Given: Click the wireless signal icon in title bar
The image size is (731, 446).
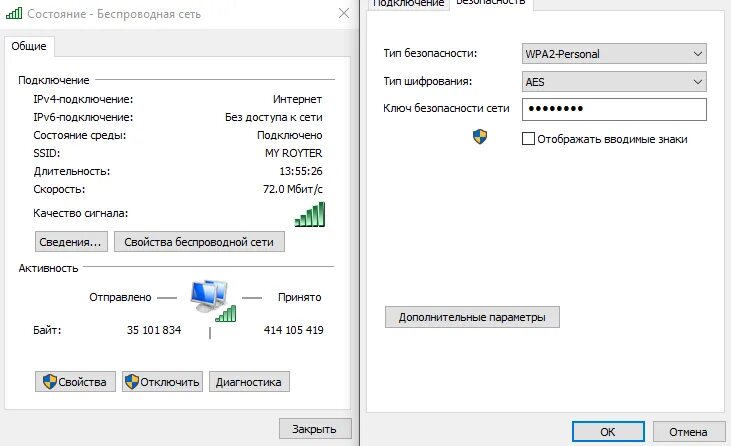Looking at the screenshot, I should pyautogui.click(x=14, y=13).
